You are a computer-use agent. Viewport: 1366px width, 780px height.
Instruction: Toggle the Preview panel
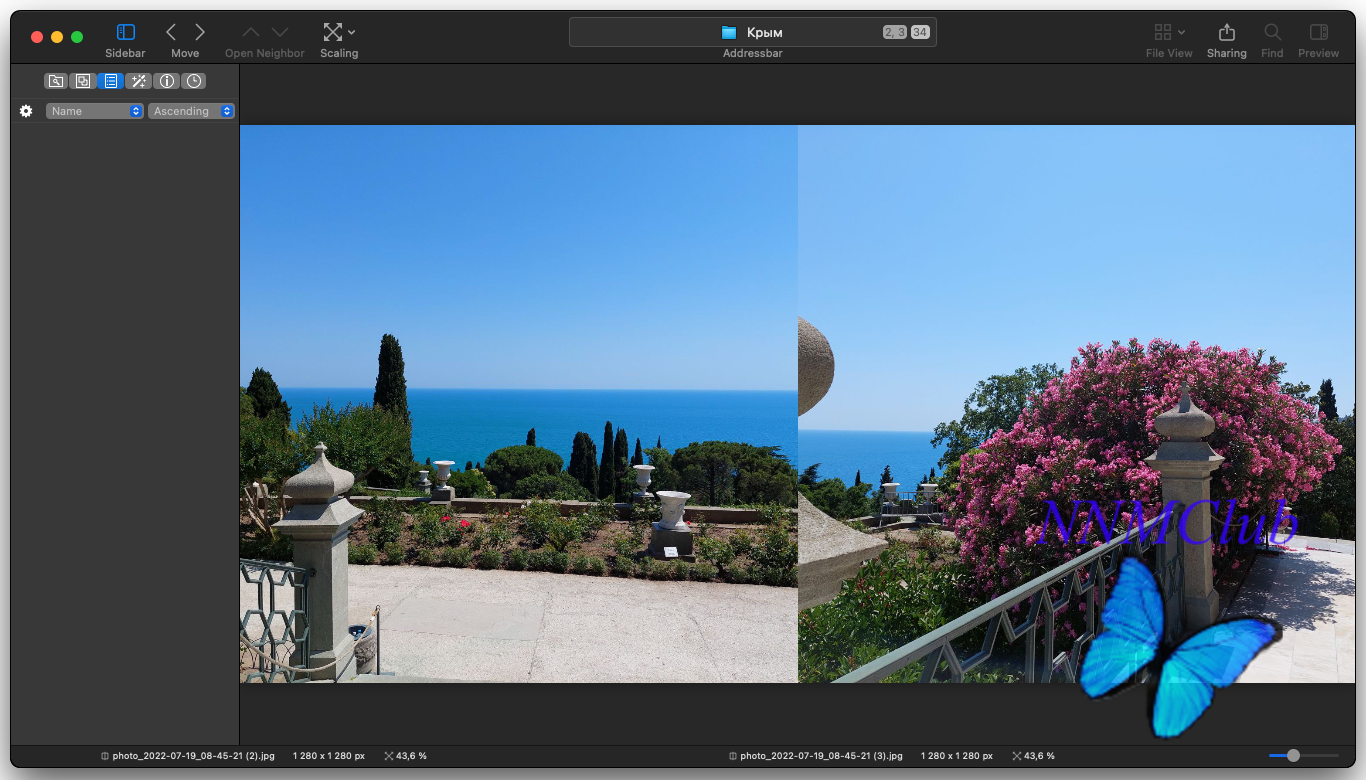1319,32
